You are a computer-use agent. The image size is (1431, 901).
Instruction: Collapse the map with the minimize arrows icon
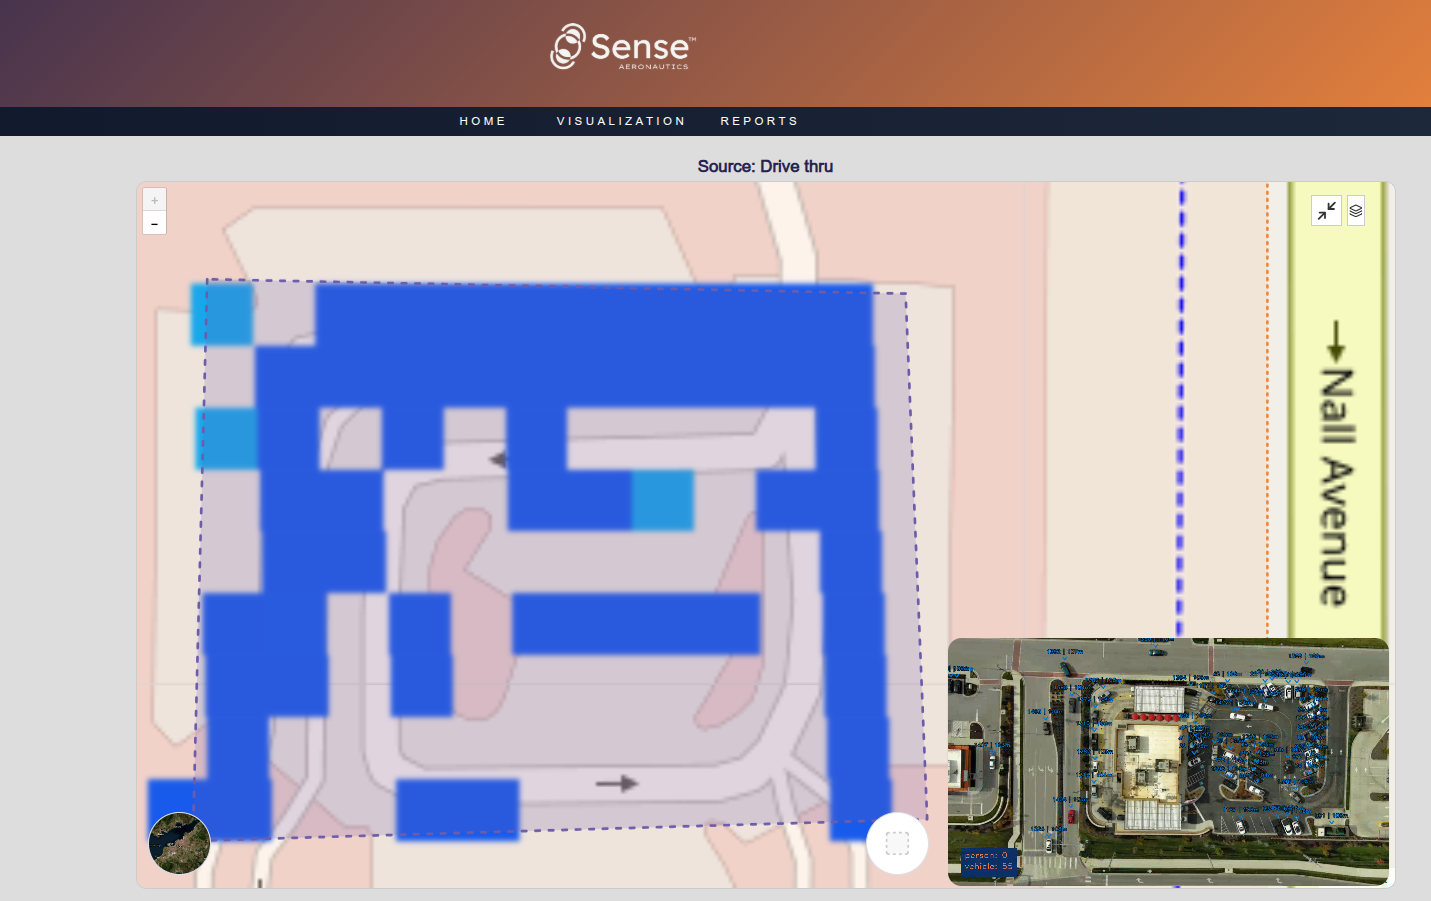point(1326,211)
